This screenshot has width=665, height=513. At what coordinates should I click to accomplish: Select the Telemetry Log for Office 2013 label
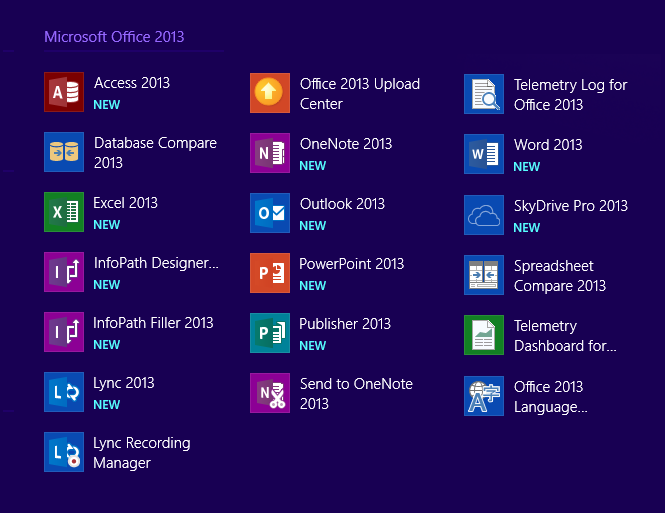pyautogui.click(x=570, y=95)
